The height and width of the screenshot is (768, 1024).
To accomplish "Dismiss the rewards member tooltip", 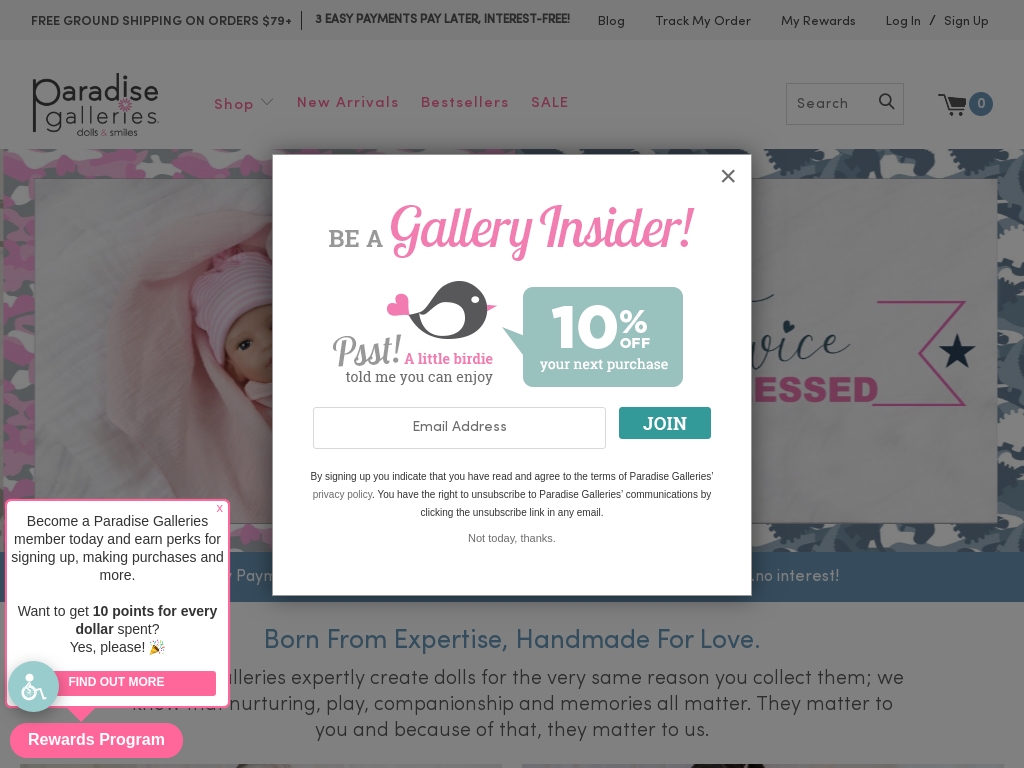I will click(x=219, y=508).
